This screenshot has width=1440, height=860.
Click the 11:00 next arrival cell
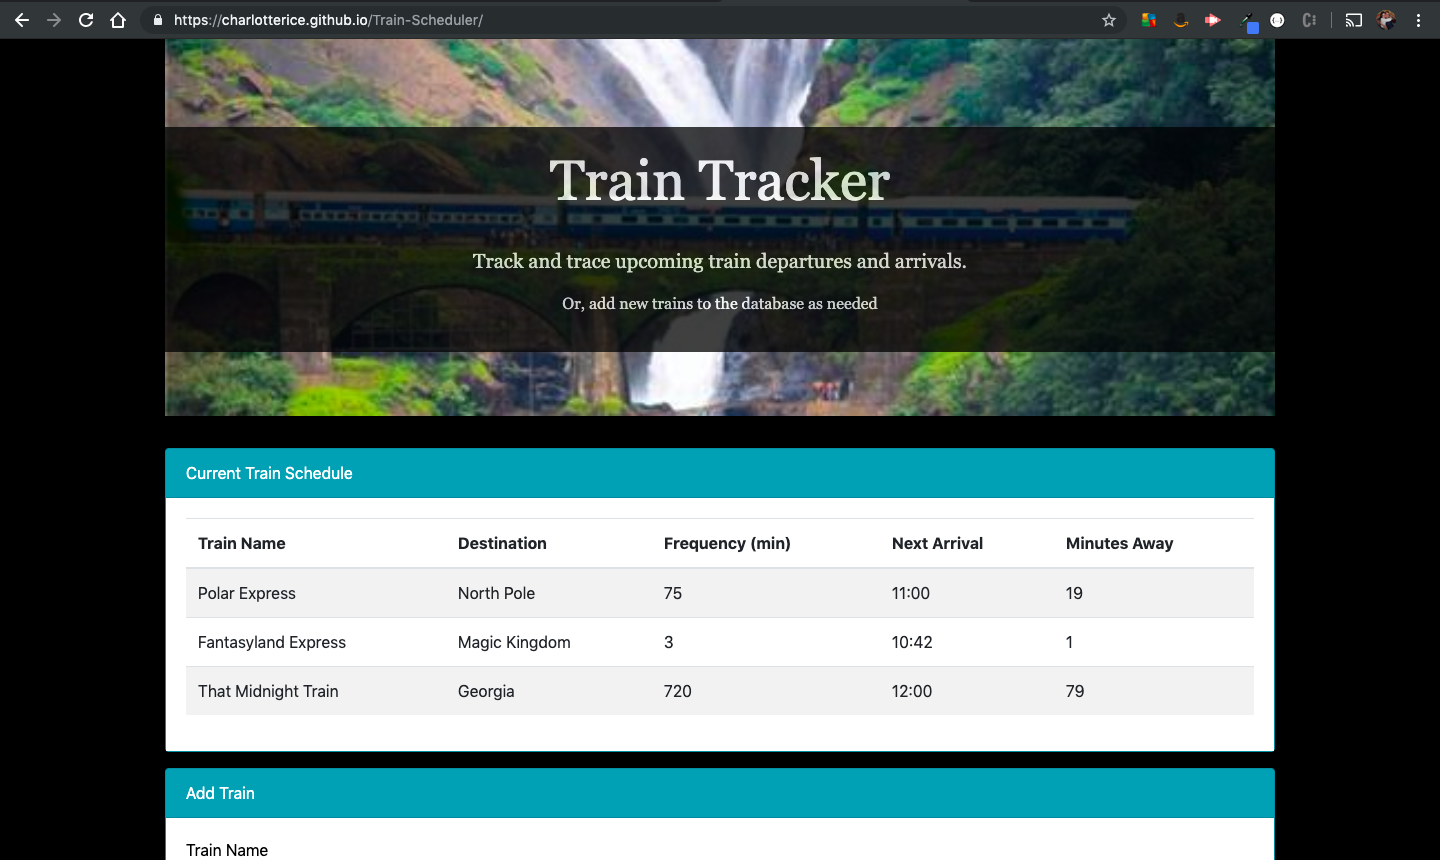coord(911,593)
